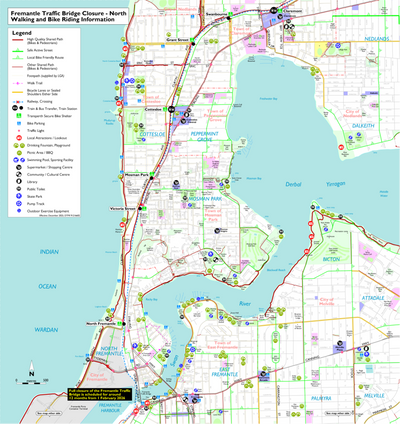Click the 'Mosman Park' station label near the railway
This screenshot has height=424, width=400.
pos(136,175)
